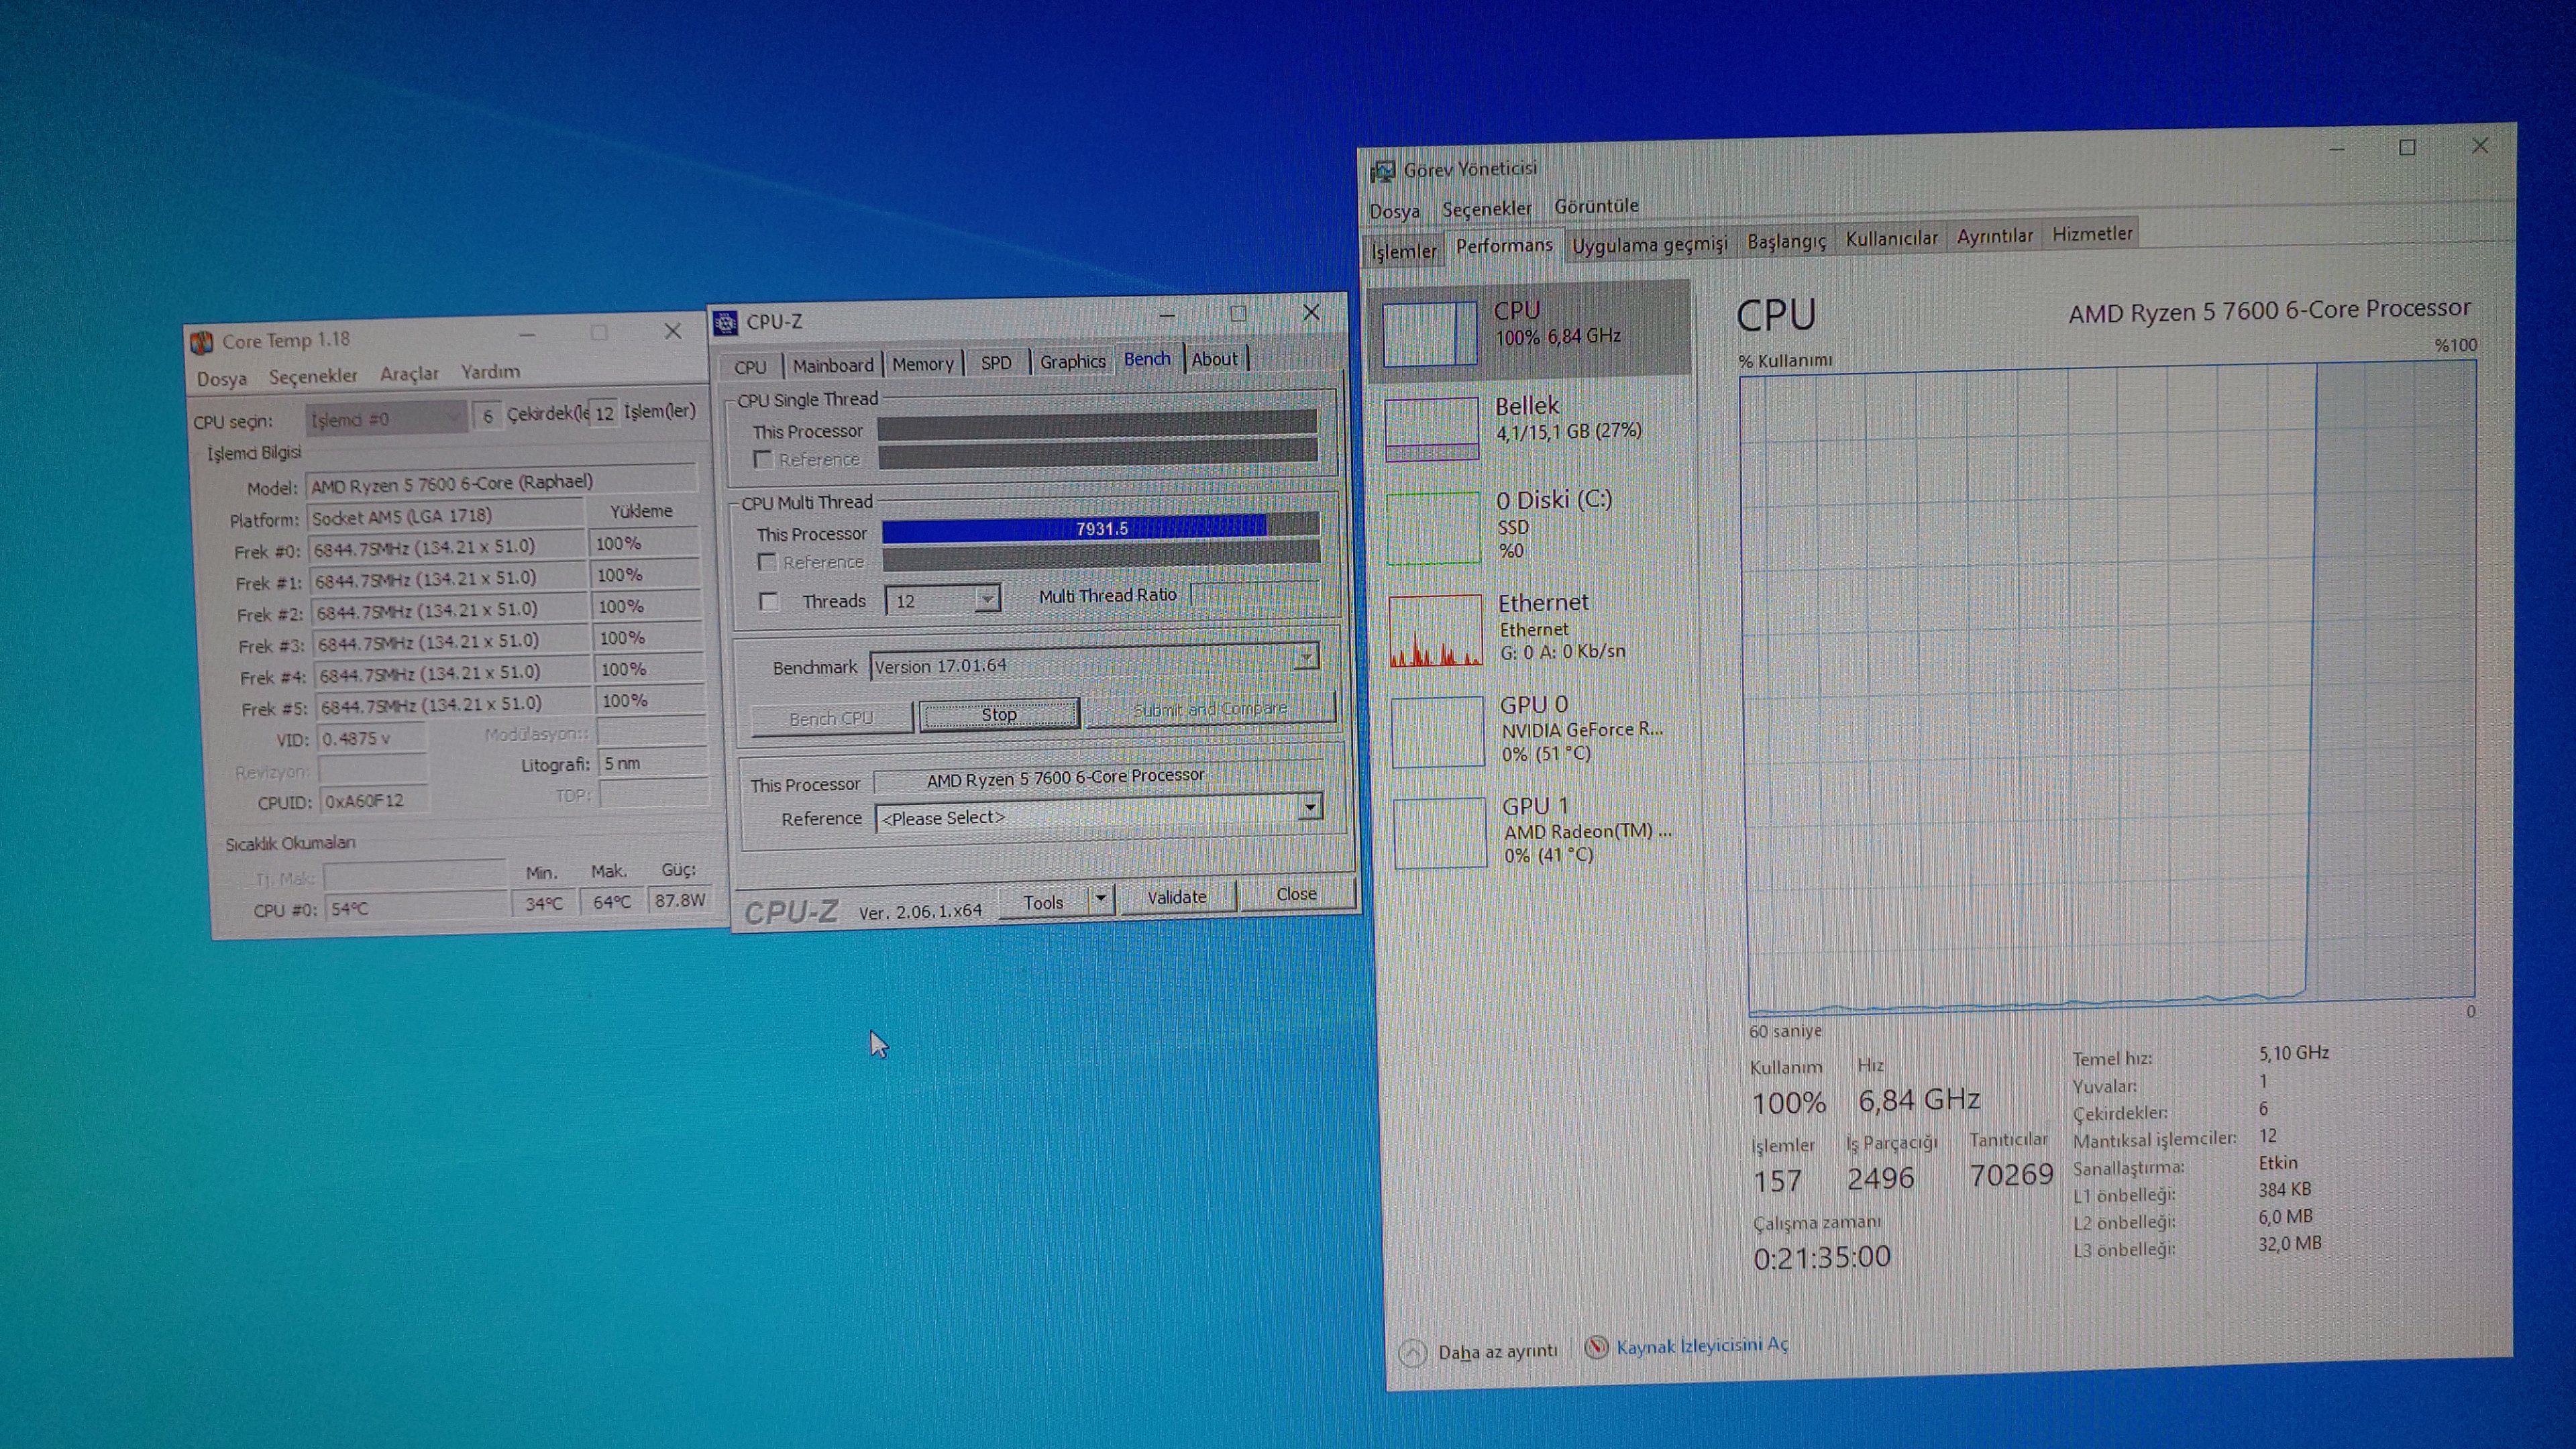Click the Kaynak İzleyicisi resource monitor icon
2576x1449 pixels.
[x=1597, y=1347]
